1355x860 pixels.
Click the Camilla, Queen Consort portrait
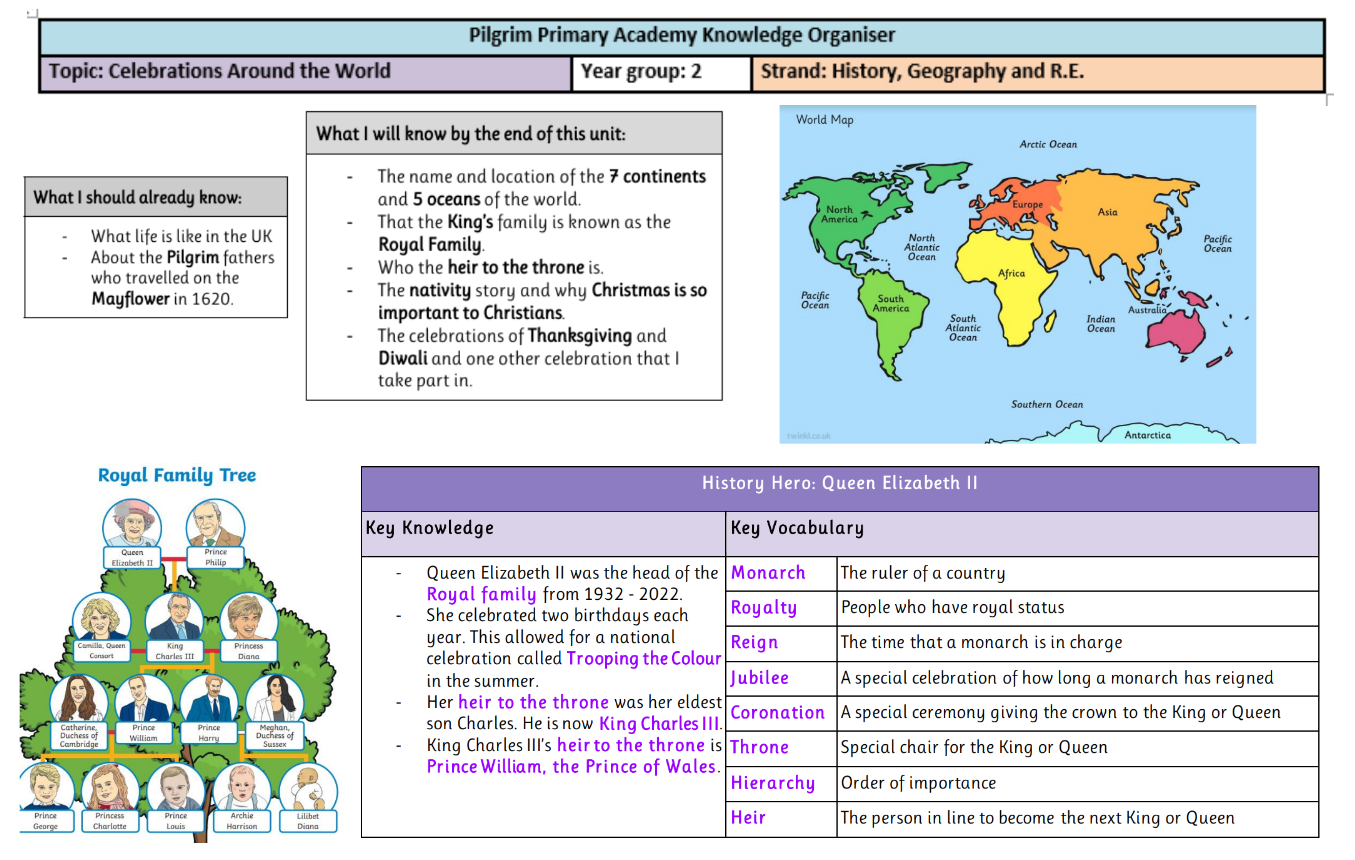click(x=101, y=617)
